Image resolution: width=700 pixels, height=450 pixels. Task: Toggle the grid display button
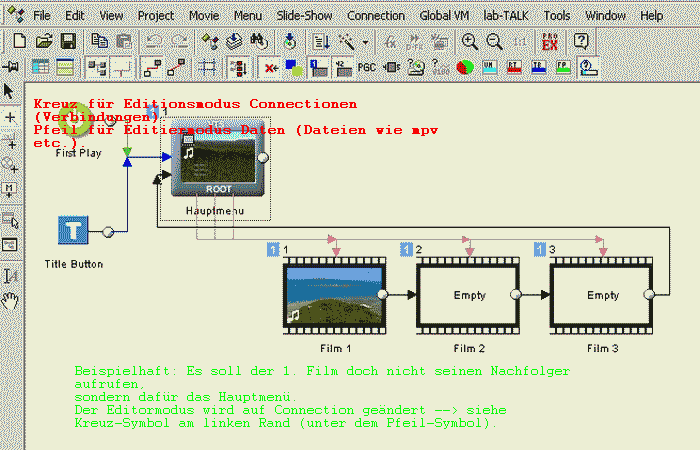208,67
